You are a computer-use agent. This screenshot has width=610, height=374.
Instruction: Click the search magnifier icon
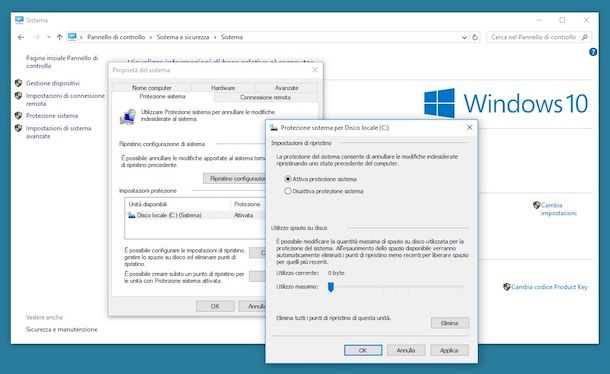(585, 37)
